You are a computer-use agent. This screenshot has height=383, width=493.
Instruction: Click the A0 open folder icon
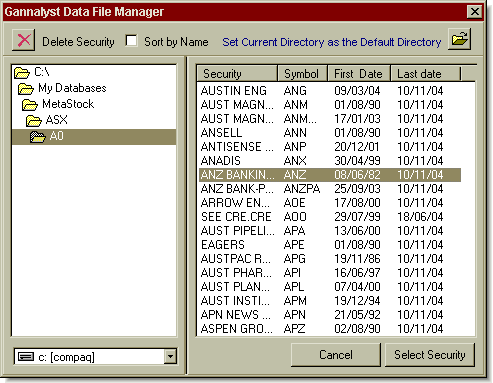pos(38,137)
